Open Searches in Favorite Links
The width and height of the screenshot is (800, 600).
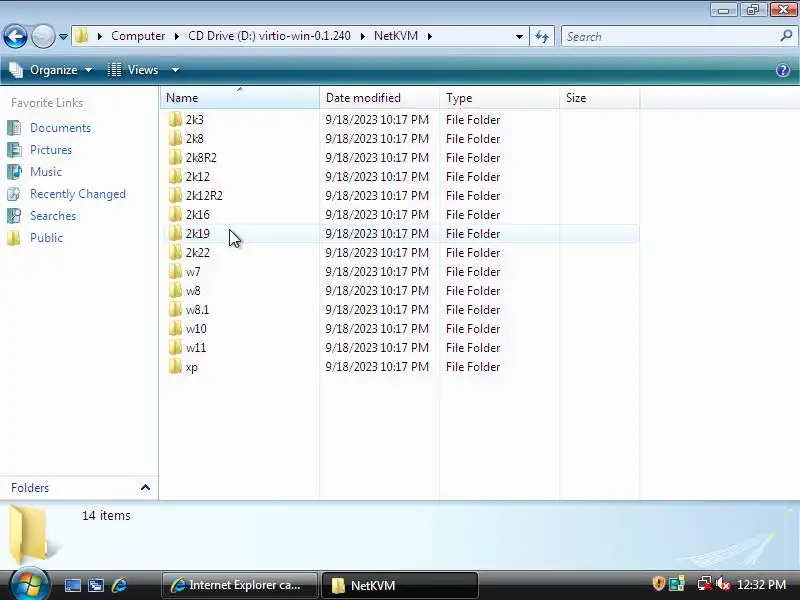[x=53, y=216]
